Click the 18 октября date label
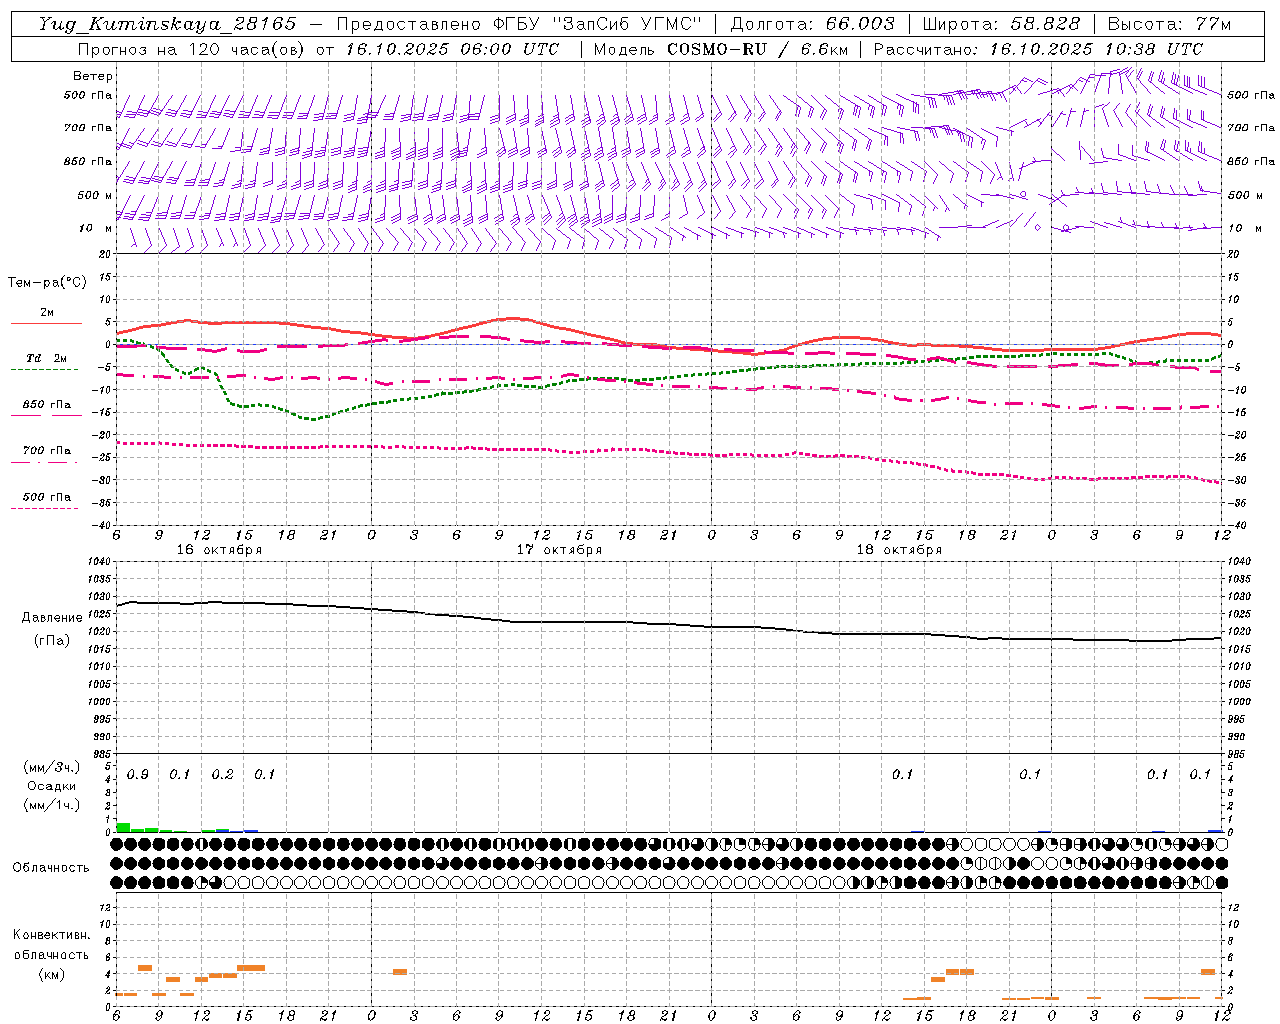Viewport: 1280px width, 1024px height. tap(899, 550)
